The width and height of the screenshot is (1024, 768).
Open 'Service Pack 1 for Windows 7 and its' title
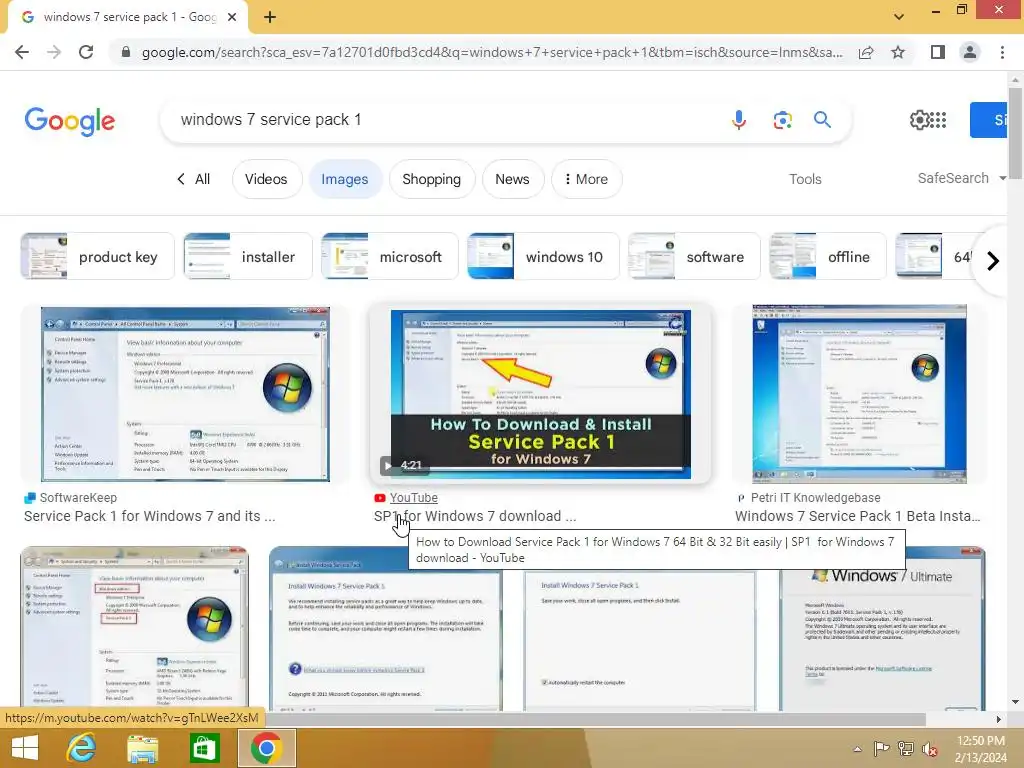150,516
